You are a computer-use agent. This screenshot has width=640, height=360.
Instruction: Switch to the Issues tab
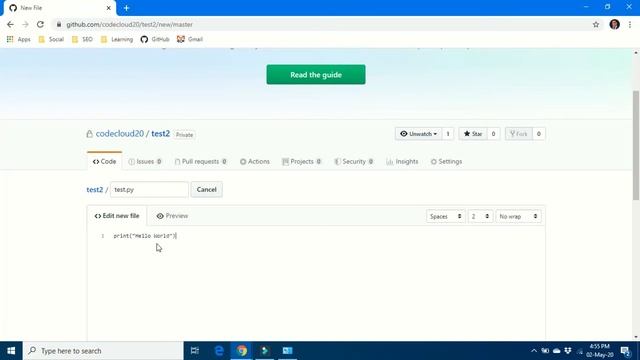tap(145, 162)
